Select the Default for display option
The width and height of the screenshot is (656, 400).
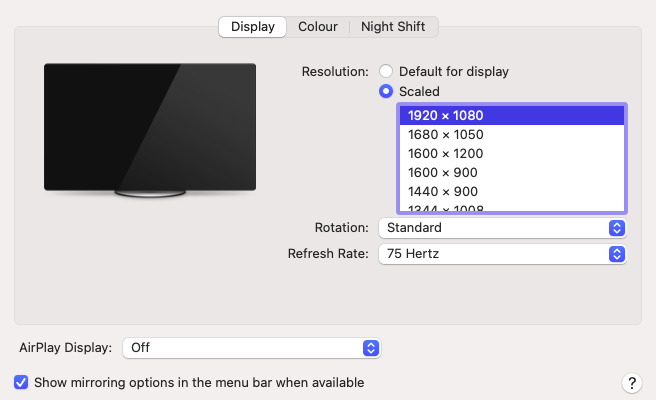pyautogui.click(x=386, y=72)
